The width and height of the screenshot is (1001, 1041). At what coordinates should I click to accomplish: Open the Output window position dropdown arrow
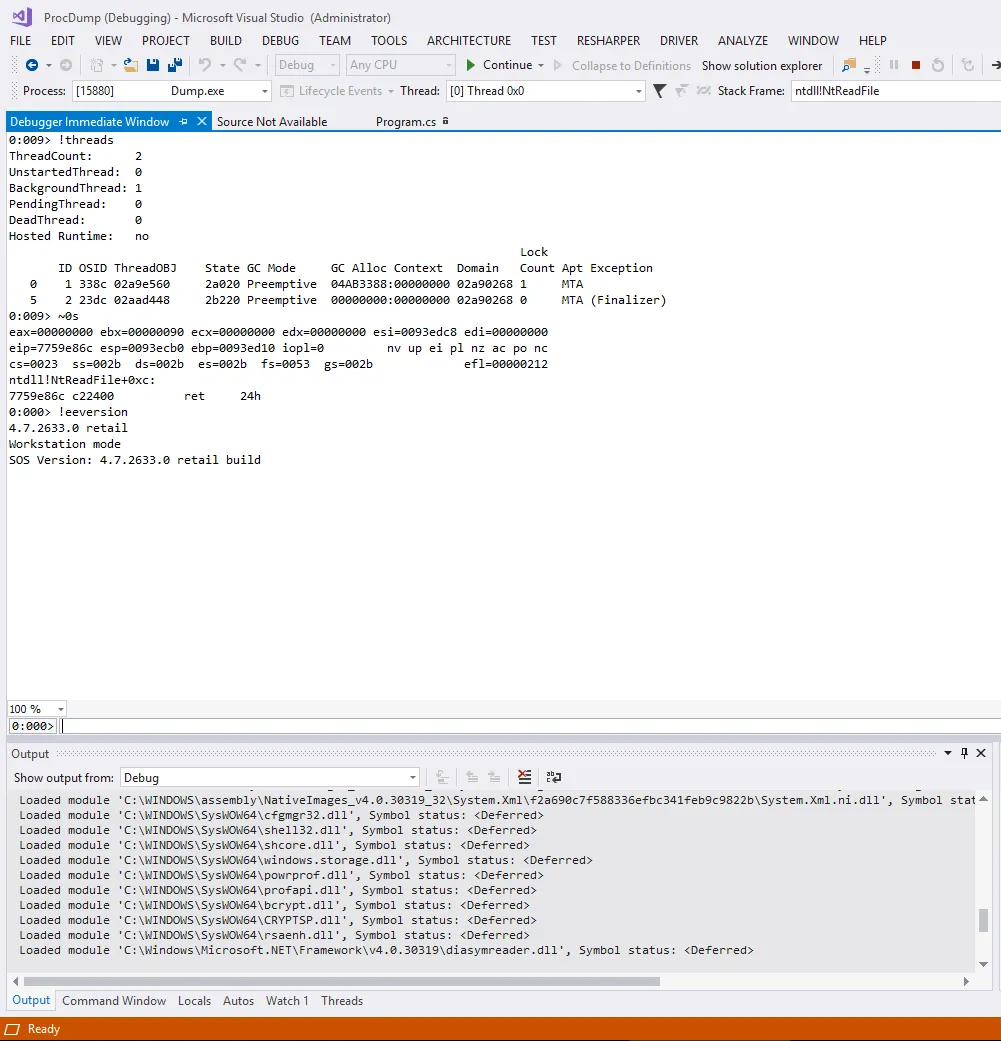point(948,753)
